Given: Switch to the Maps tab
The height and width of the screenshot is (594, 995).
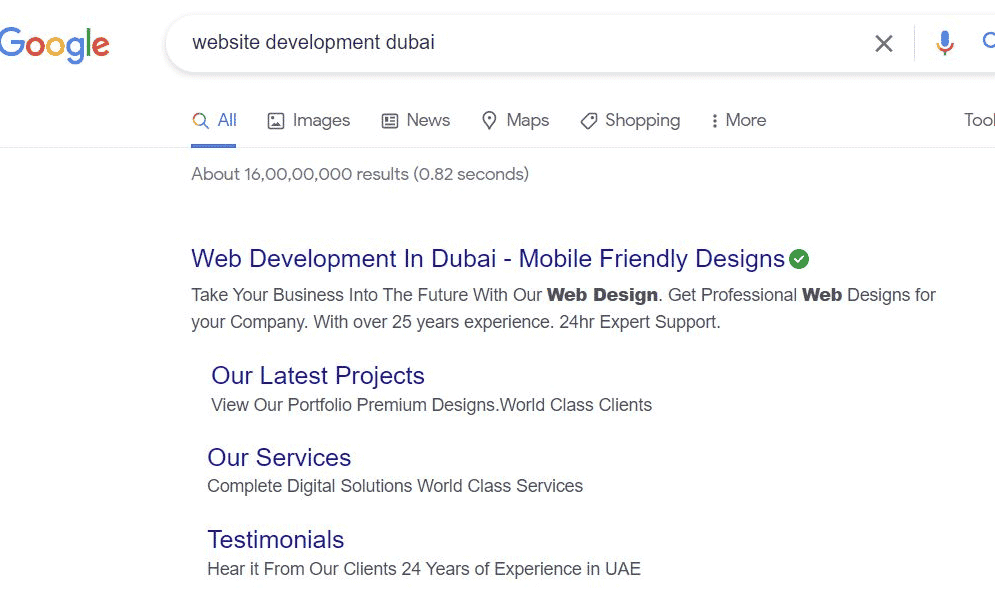Looking at the screenshot, I should click(515, 121).
